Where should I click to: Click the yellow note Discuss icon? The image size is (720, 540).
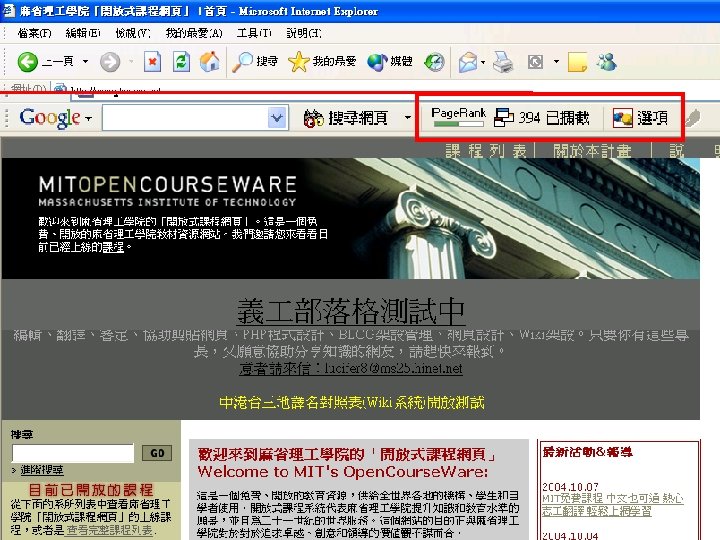click(578, 62)
